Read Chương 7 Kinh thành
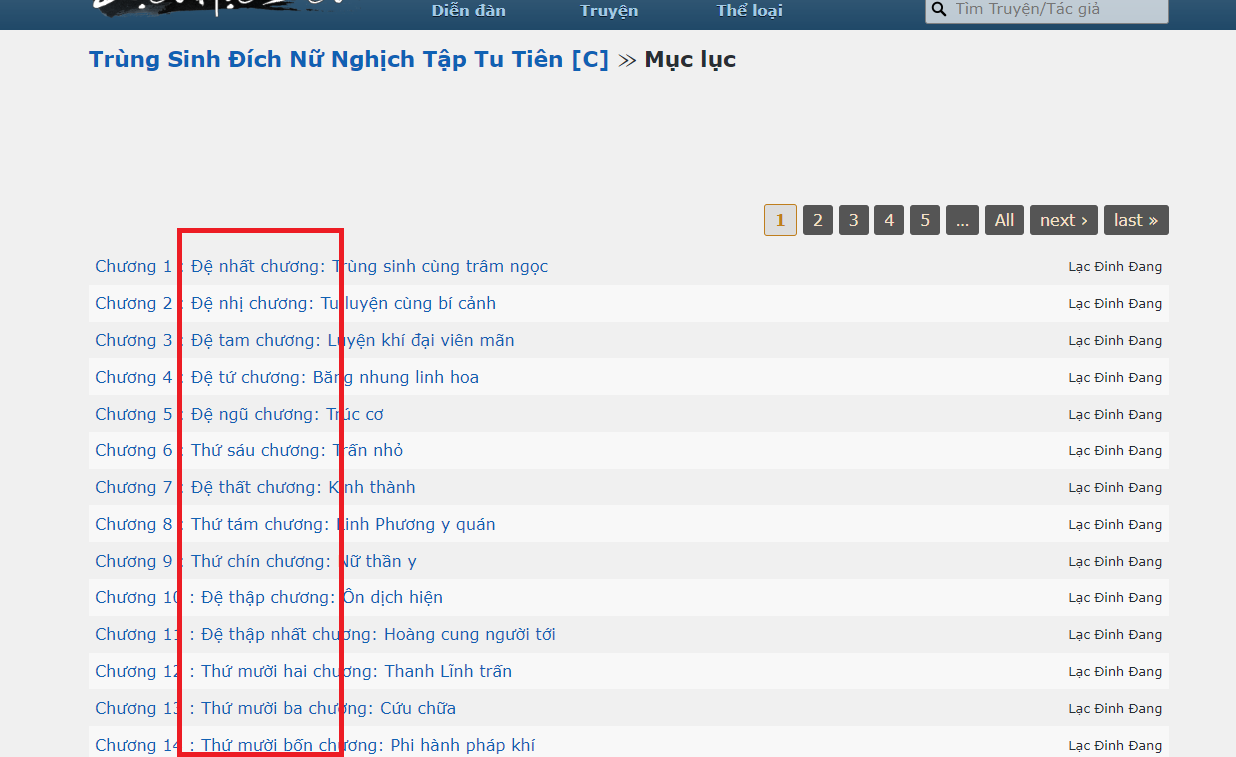The image size is (1236, 757). tap(255, 488)
